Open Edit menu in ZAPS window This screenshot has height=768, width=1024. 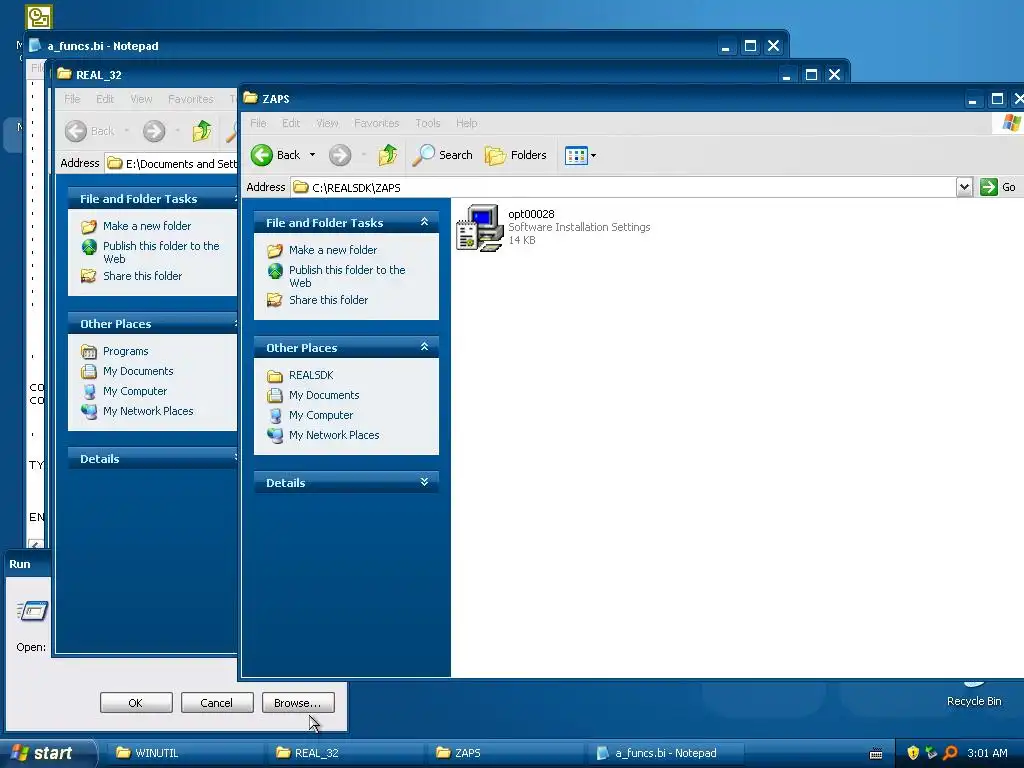(x=291, y=123)
